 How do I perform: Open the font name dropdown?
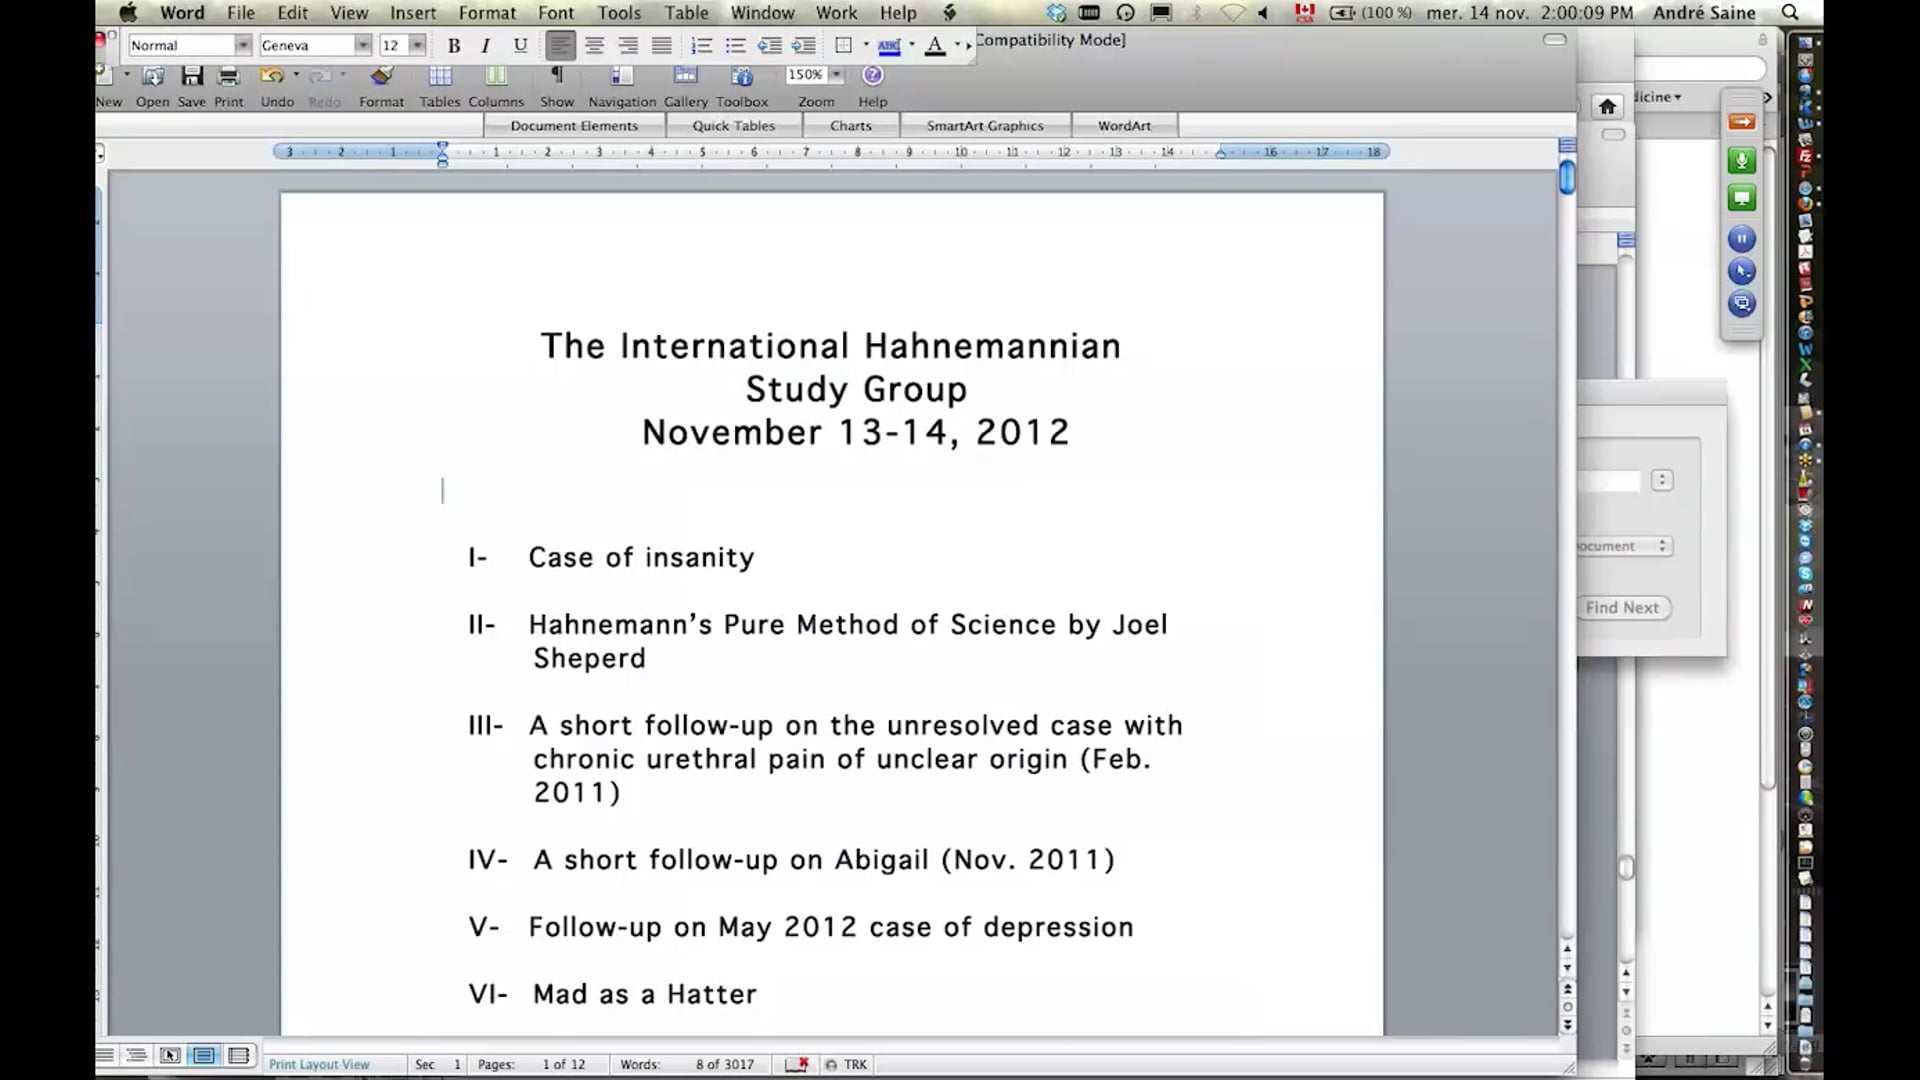coord(363,45)
